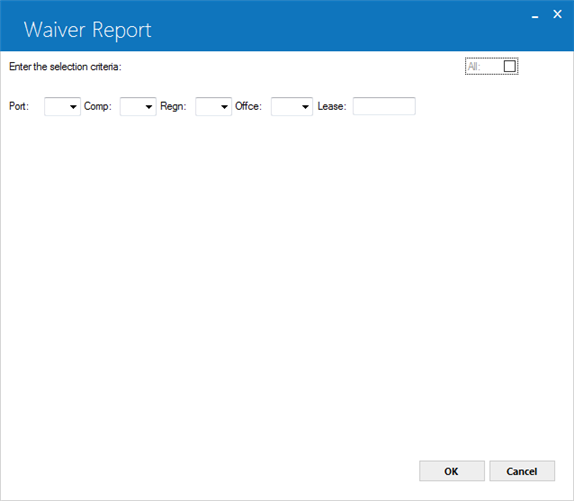This screenshot has height=501, width=574.
Task: Open the Regn dropdown arrow
Action: pyautogui.click(x=224, y=106)
